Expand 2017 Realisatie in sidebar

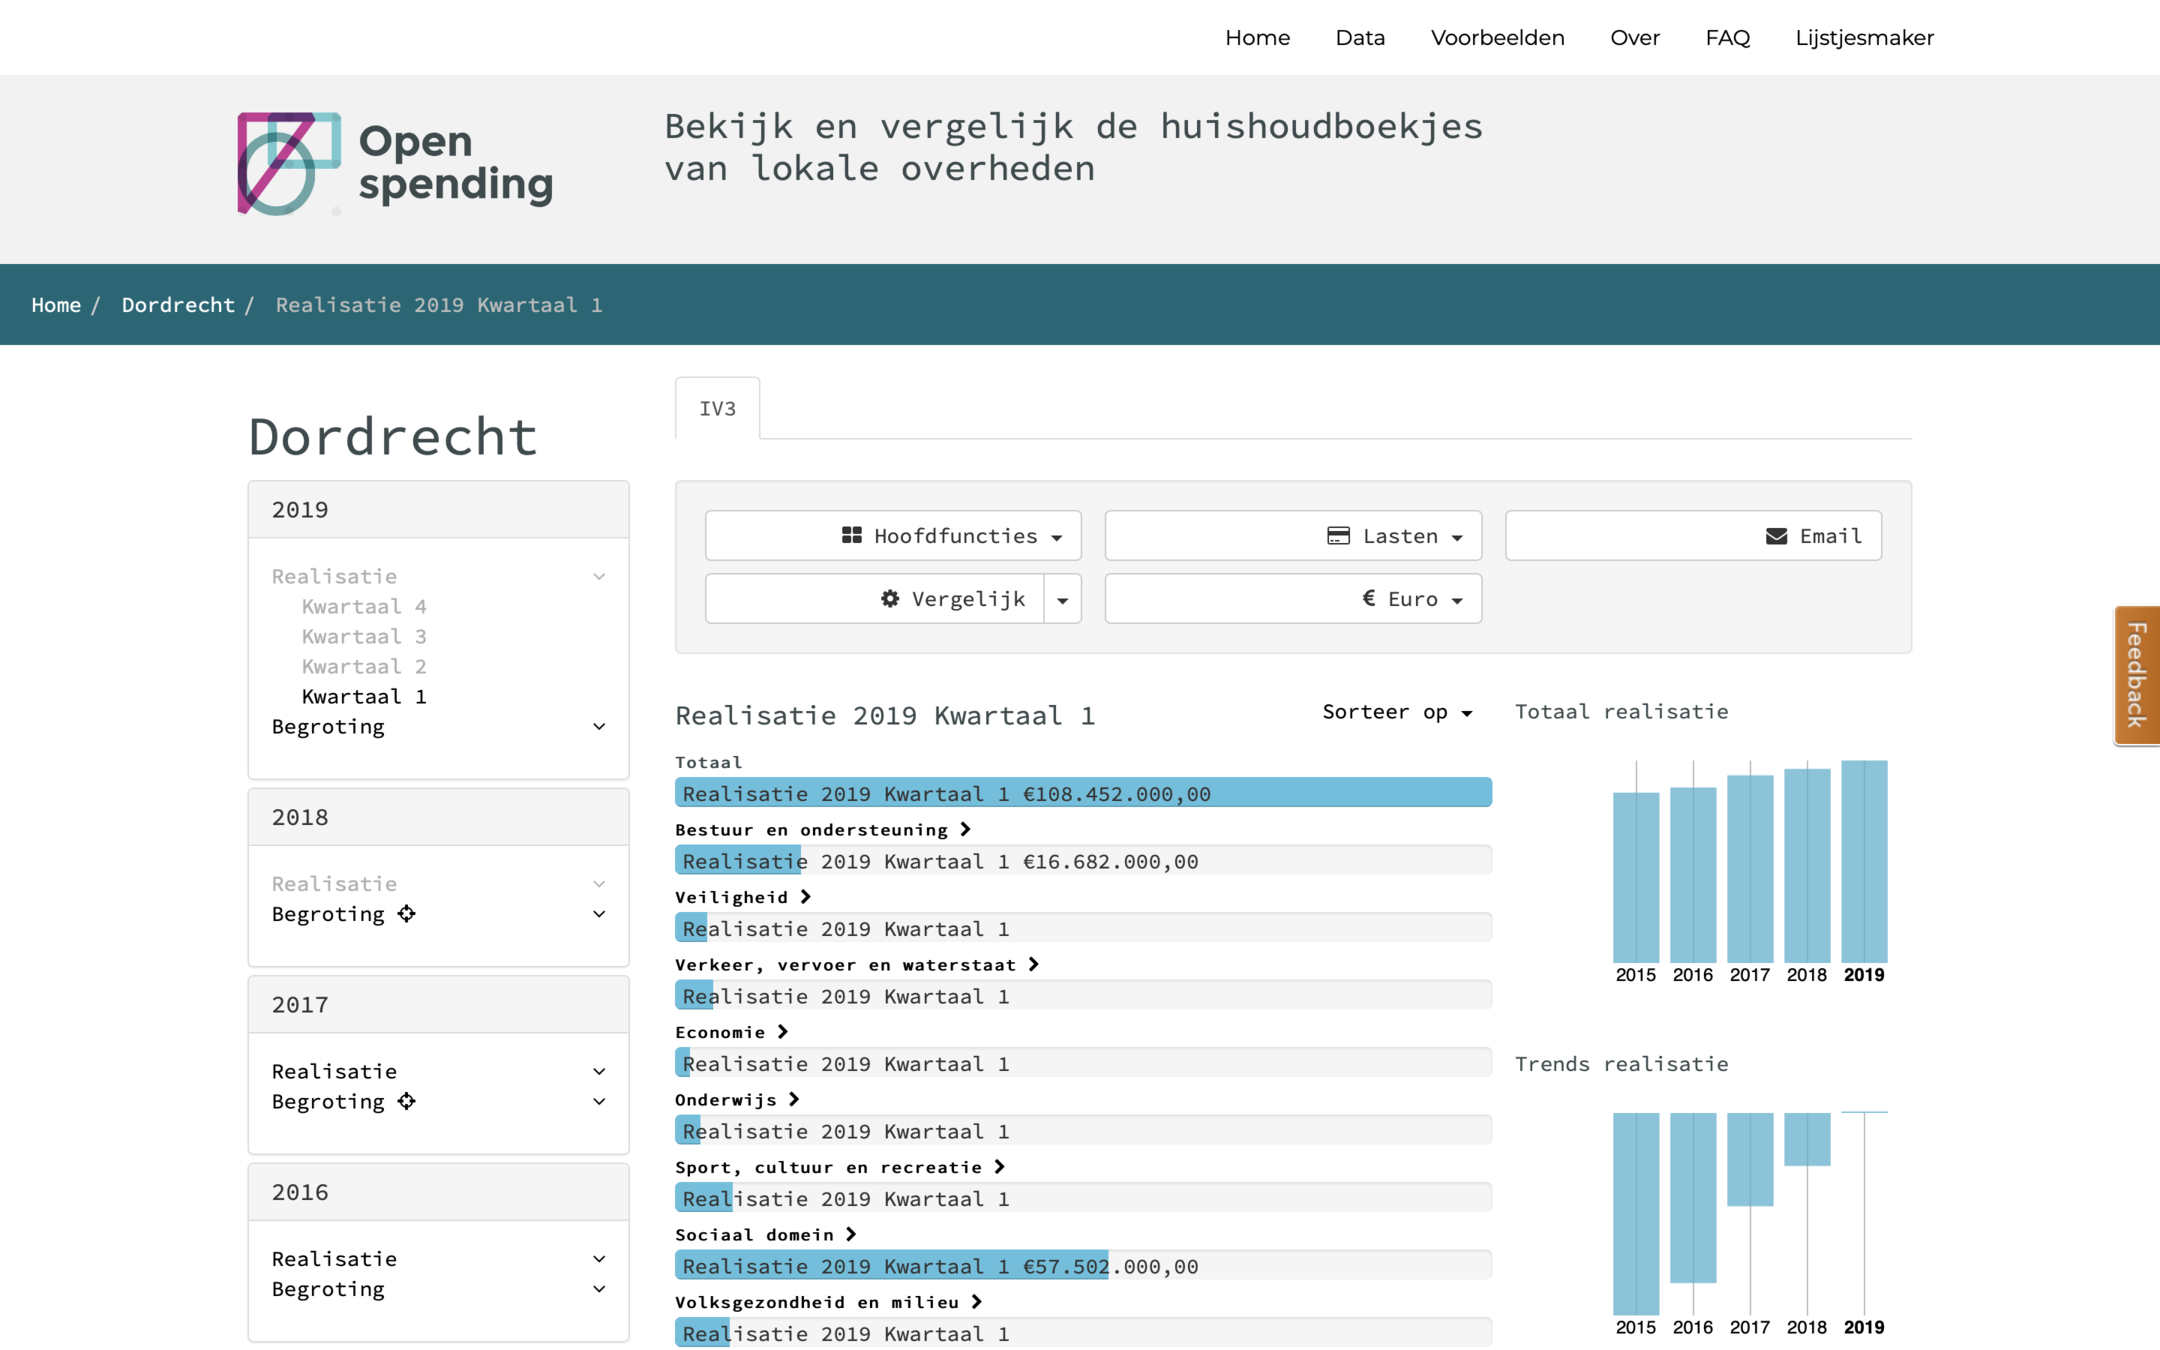[598, 1071]
